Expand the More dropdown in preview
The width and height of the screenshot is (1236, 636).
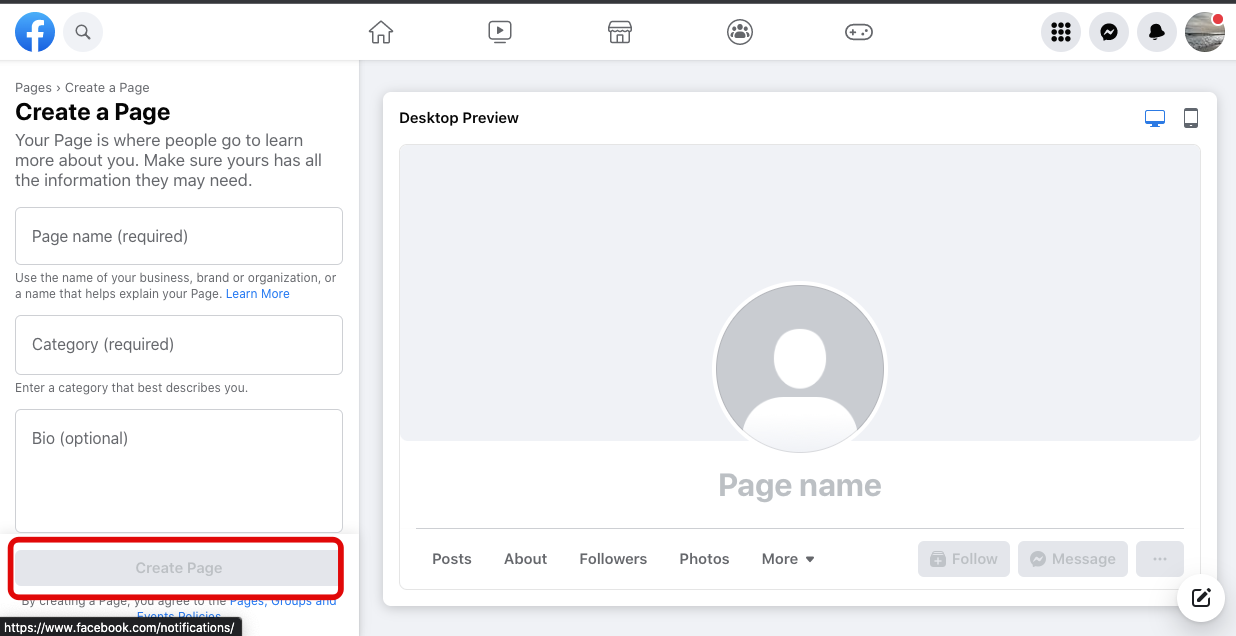(788, 559)
